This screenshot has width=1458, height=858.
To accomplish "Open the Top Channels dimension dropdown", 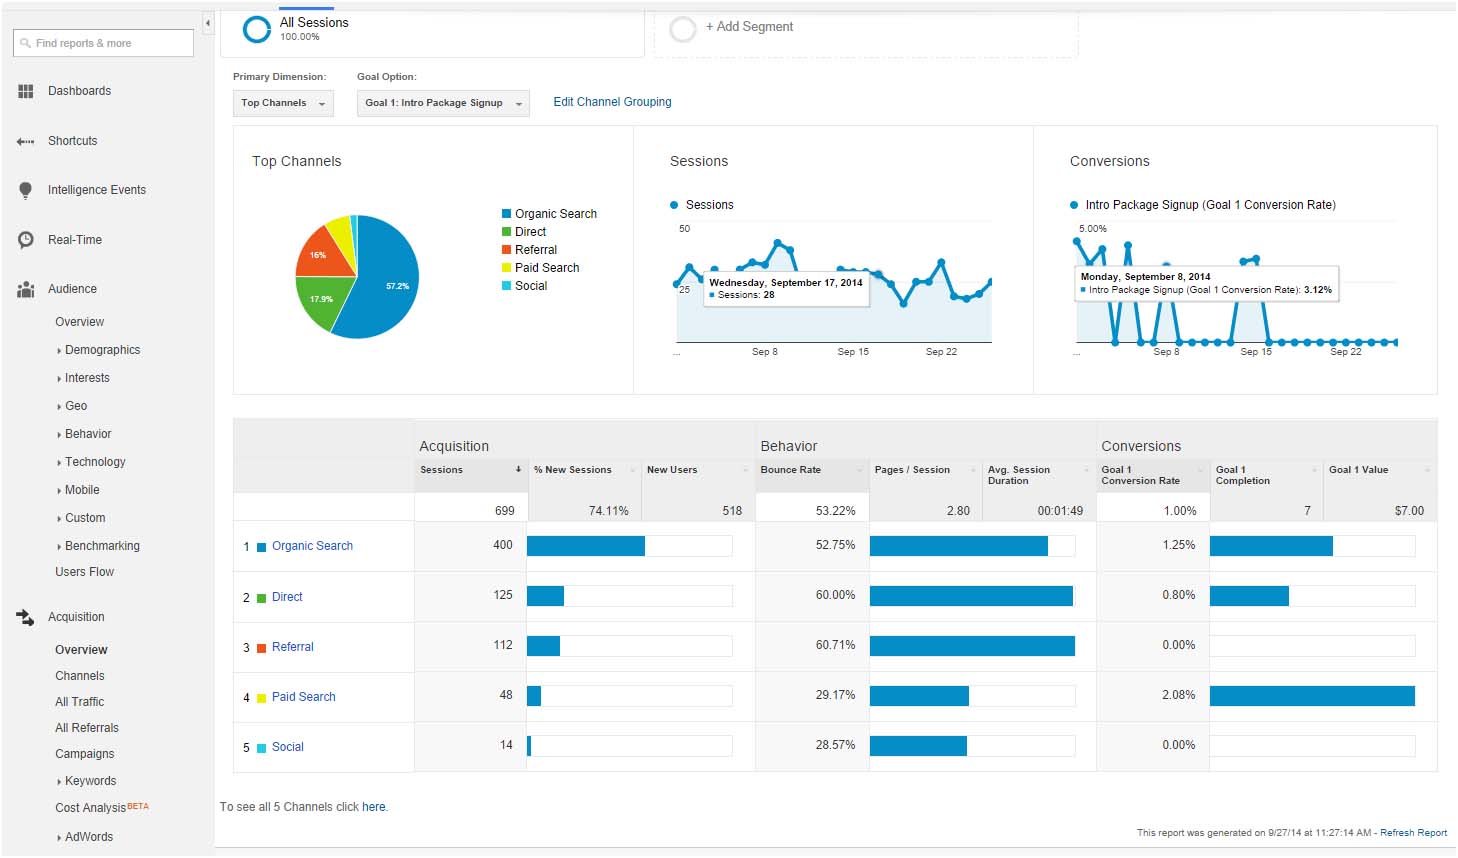I will click(x=283, y=103).
